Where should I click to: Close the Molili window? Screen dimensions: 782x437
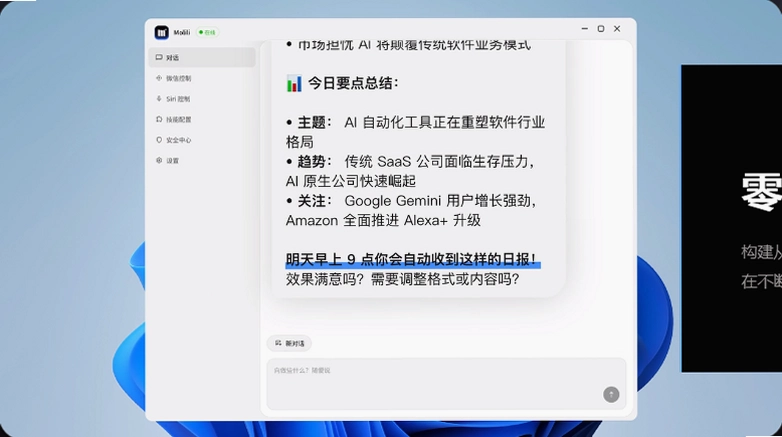pyautogui.click(x=617, y=29)
